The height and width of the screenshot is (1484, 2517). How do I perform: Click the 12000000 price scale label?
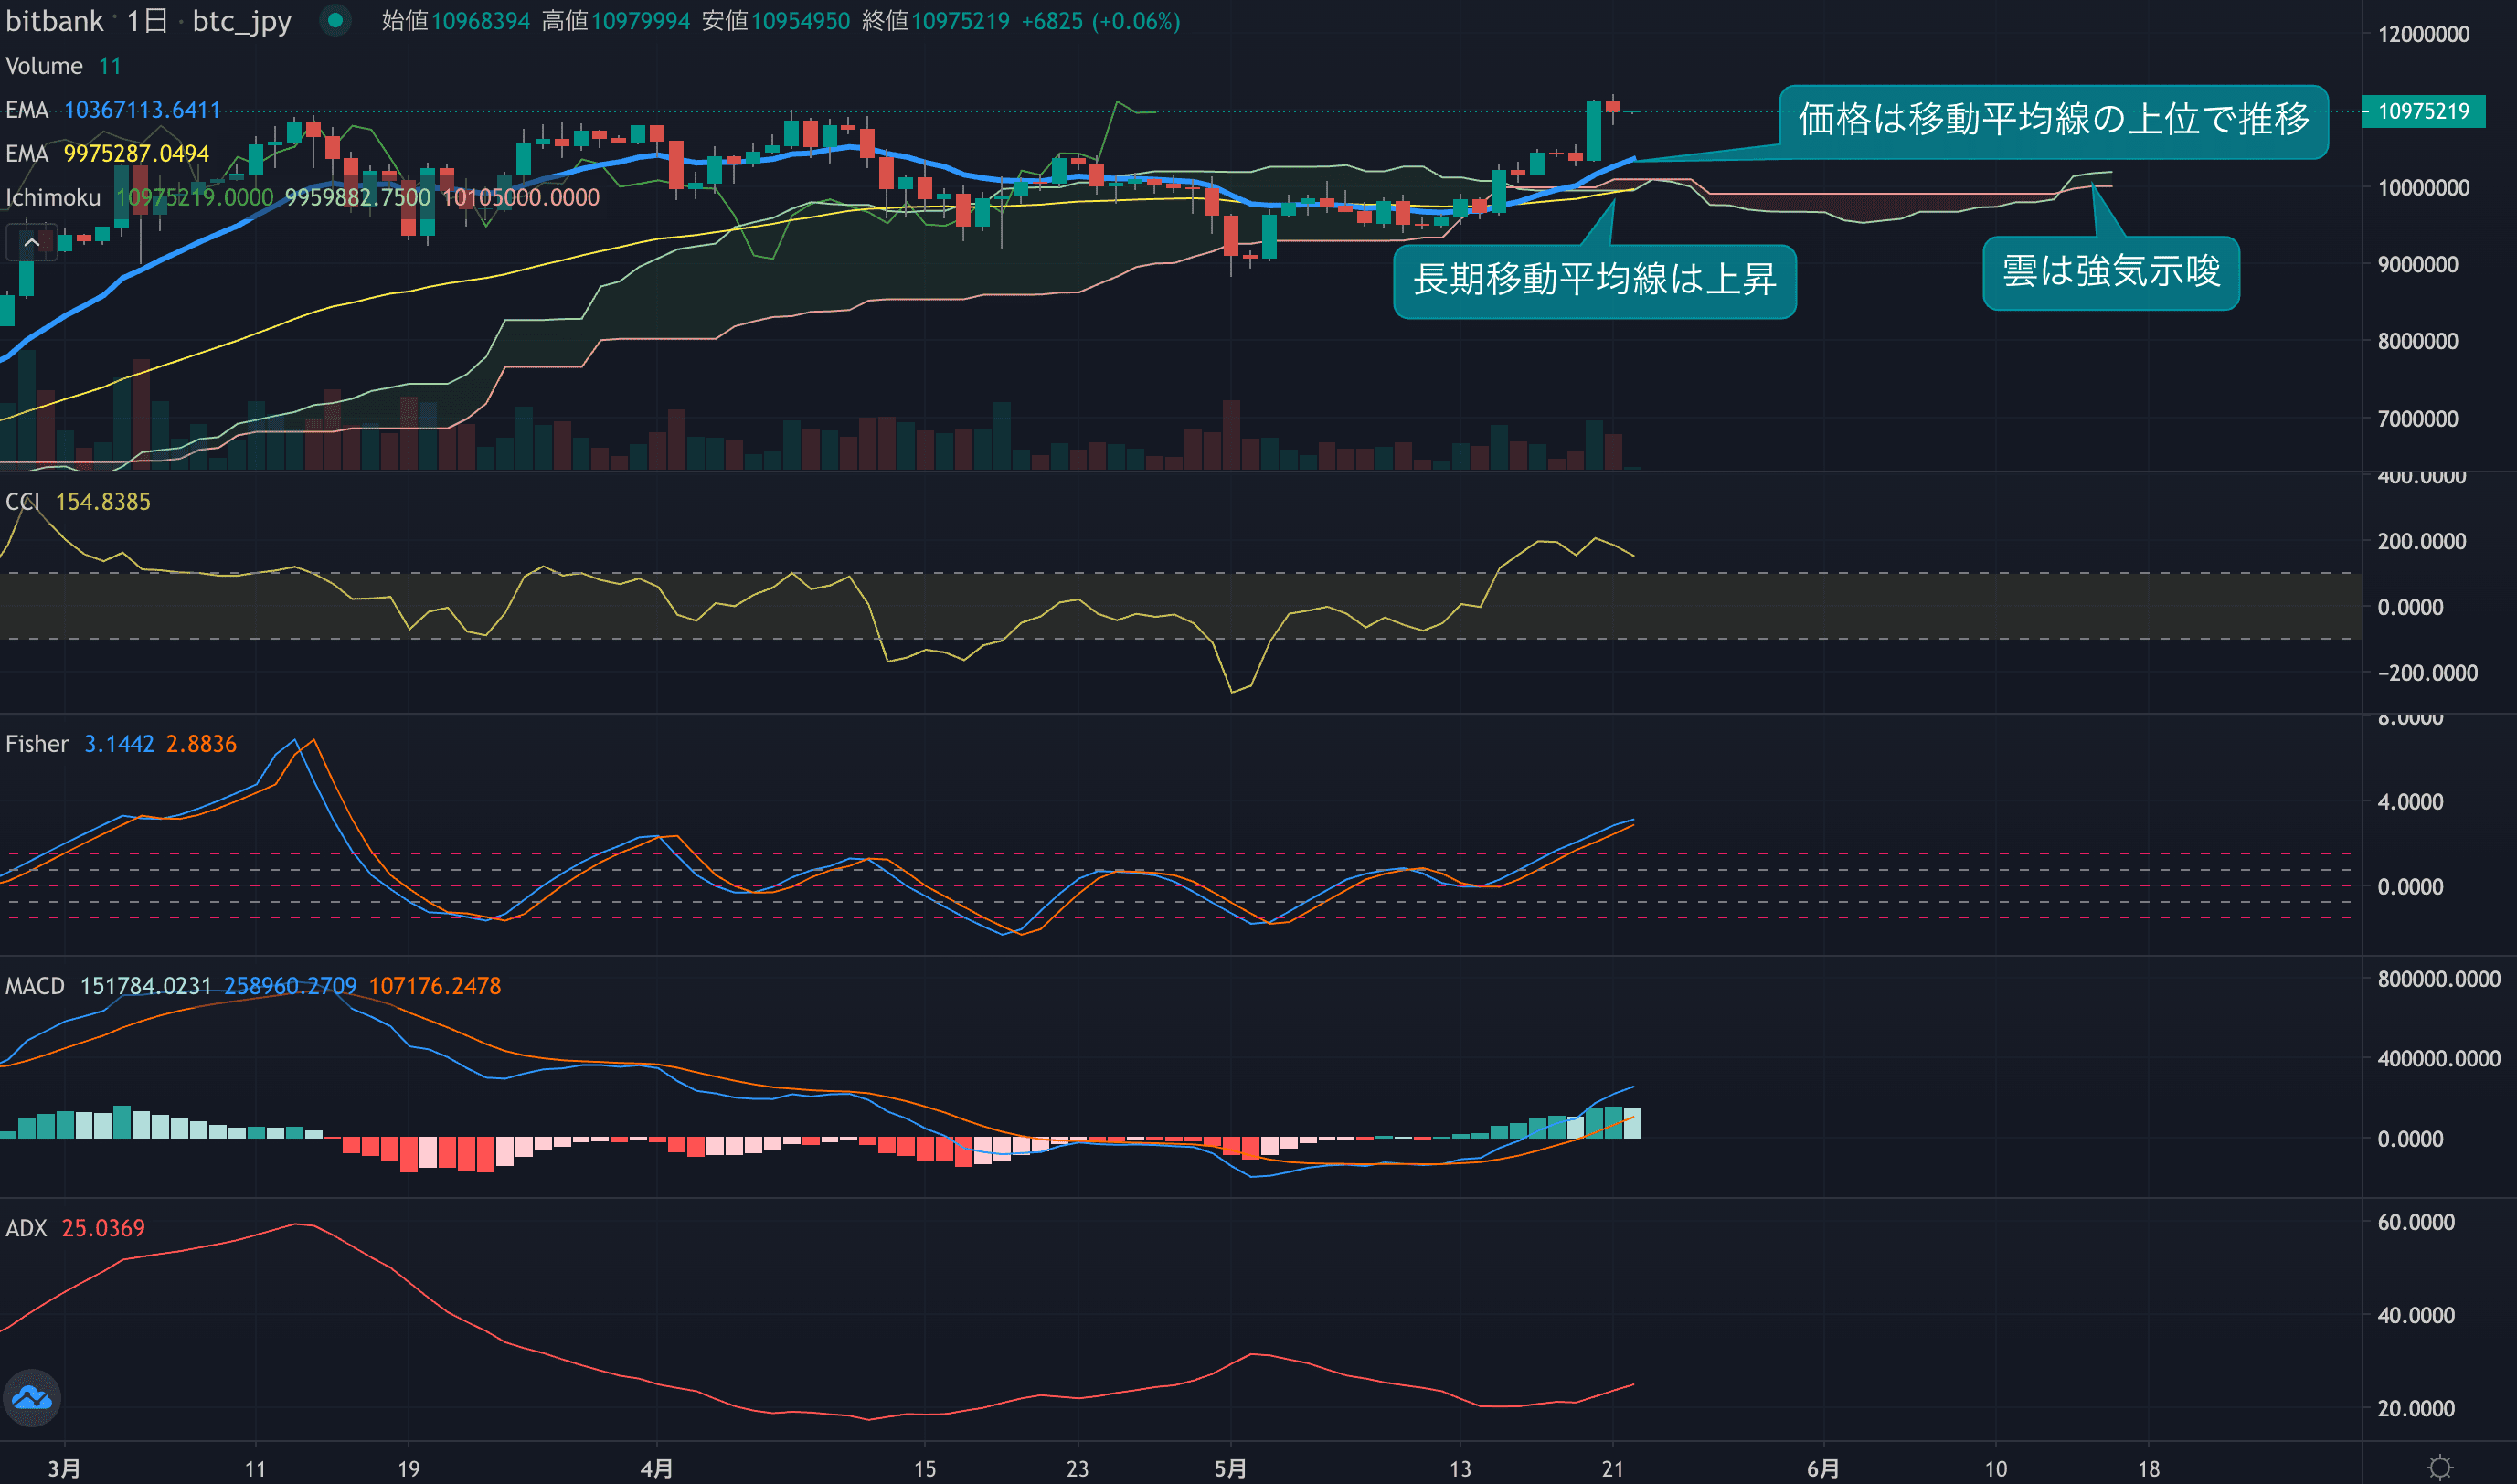click(2423, 34)
